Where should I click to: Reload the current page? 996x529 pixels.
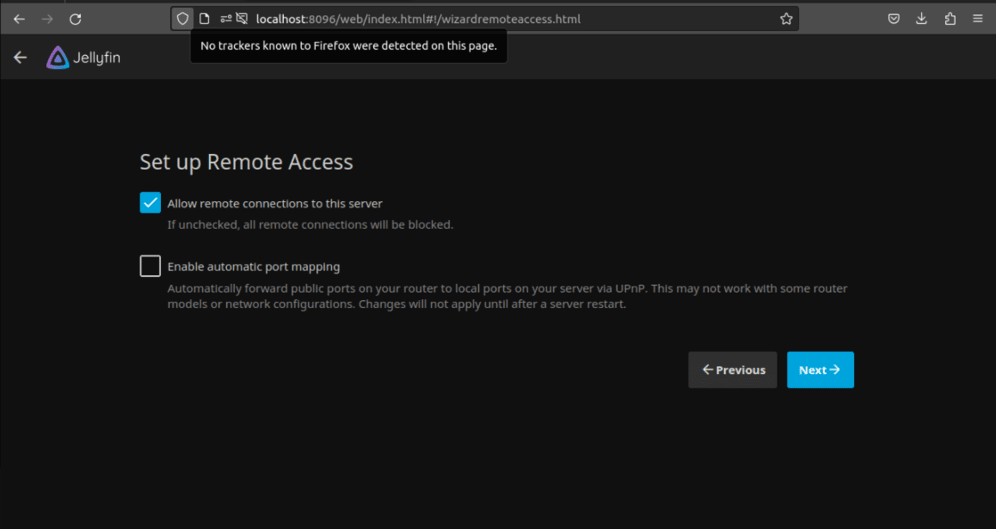click(75, 19)
